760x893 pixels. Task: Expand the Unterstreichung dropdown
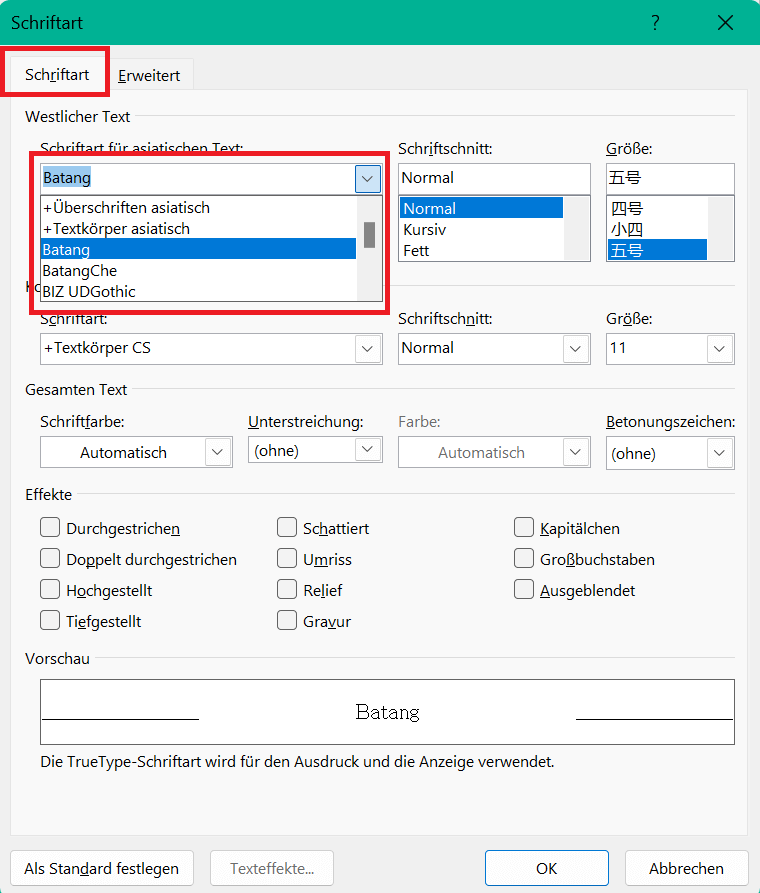pyautogui.click(x=368, y=451)
